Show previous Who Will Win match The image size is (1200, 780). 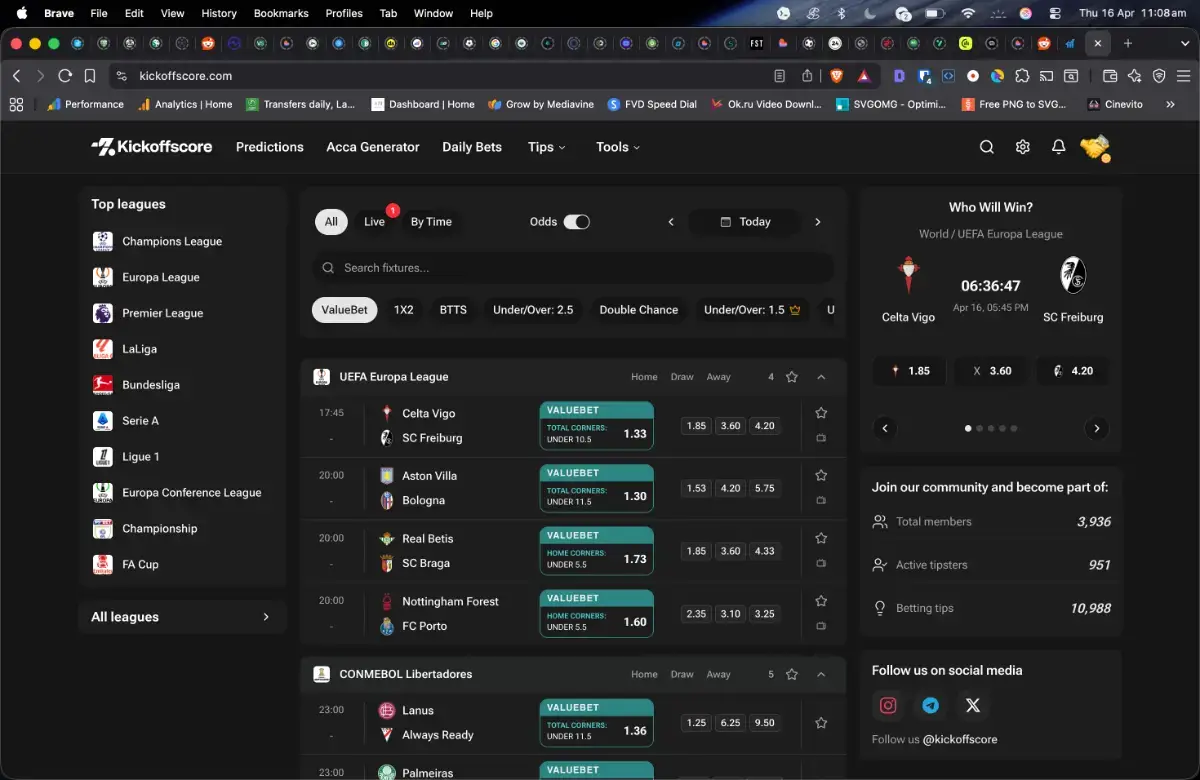885,428
